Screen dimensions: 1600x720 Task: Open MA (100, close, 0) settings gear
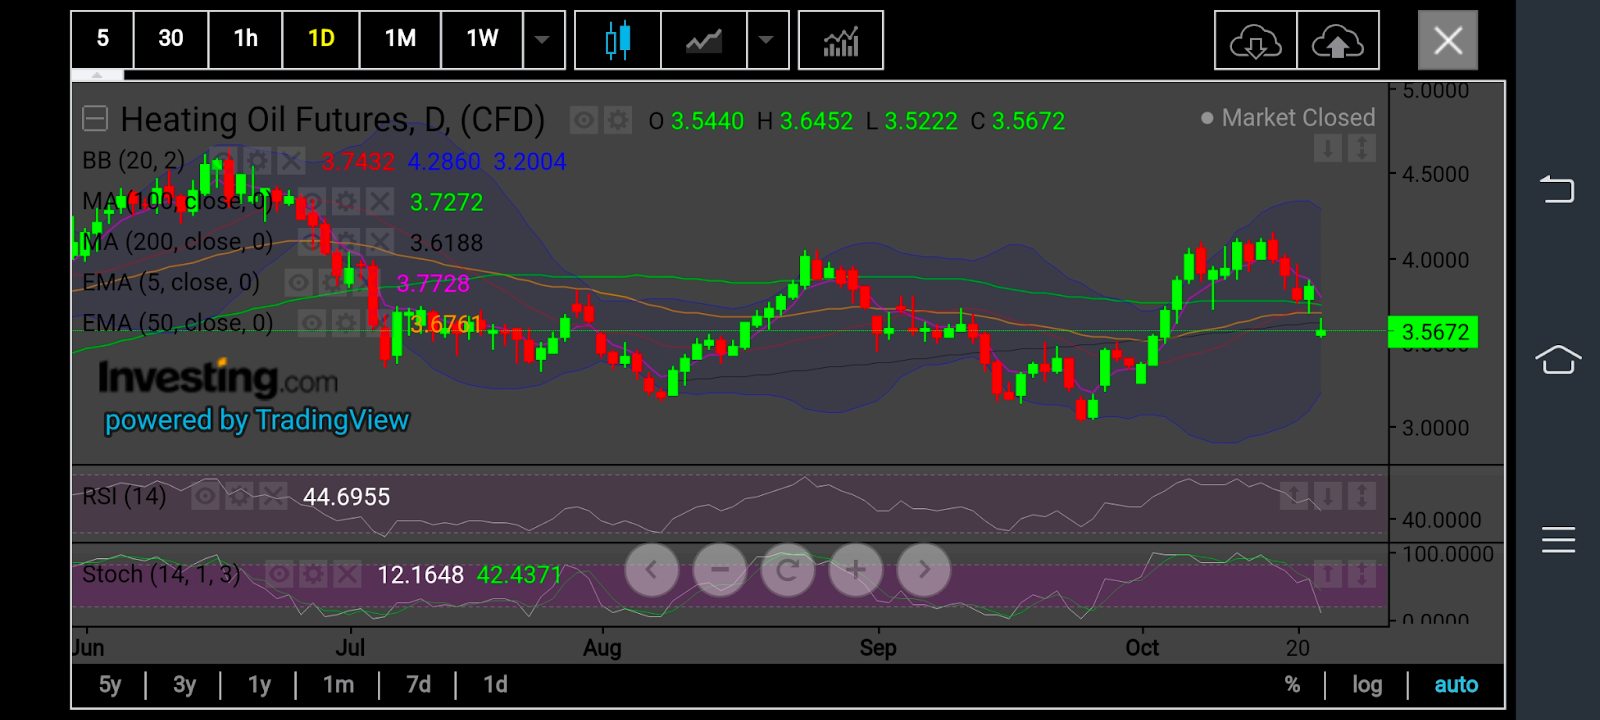point(346,202)
